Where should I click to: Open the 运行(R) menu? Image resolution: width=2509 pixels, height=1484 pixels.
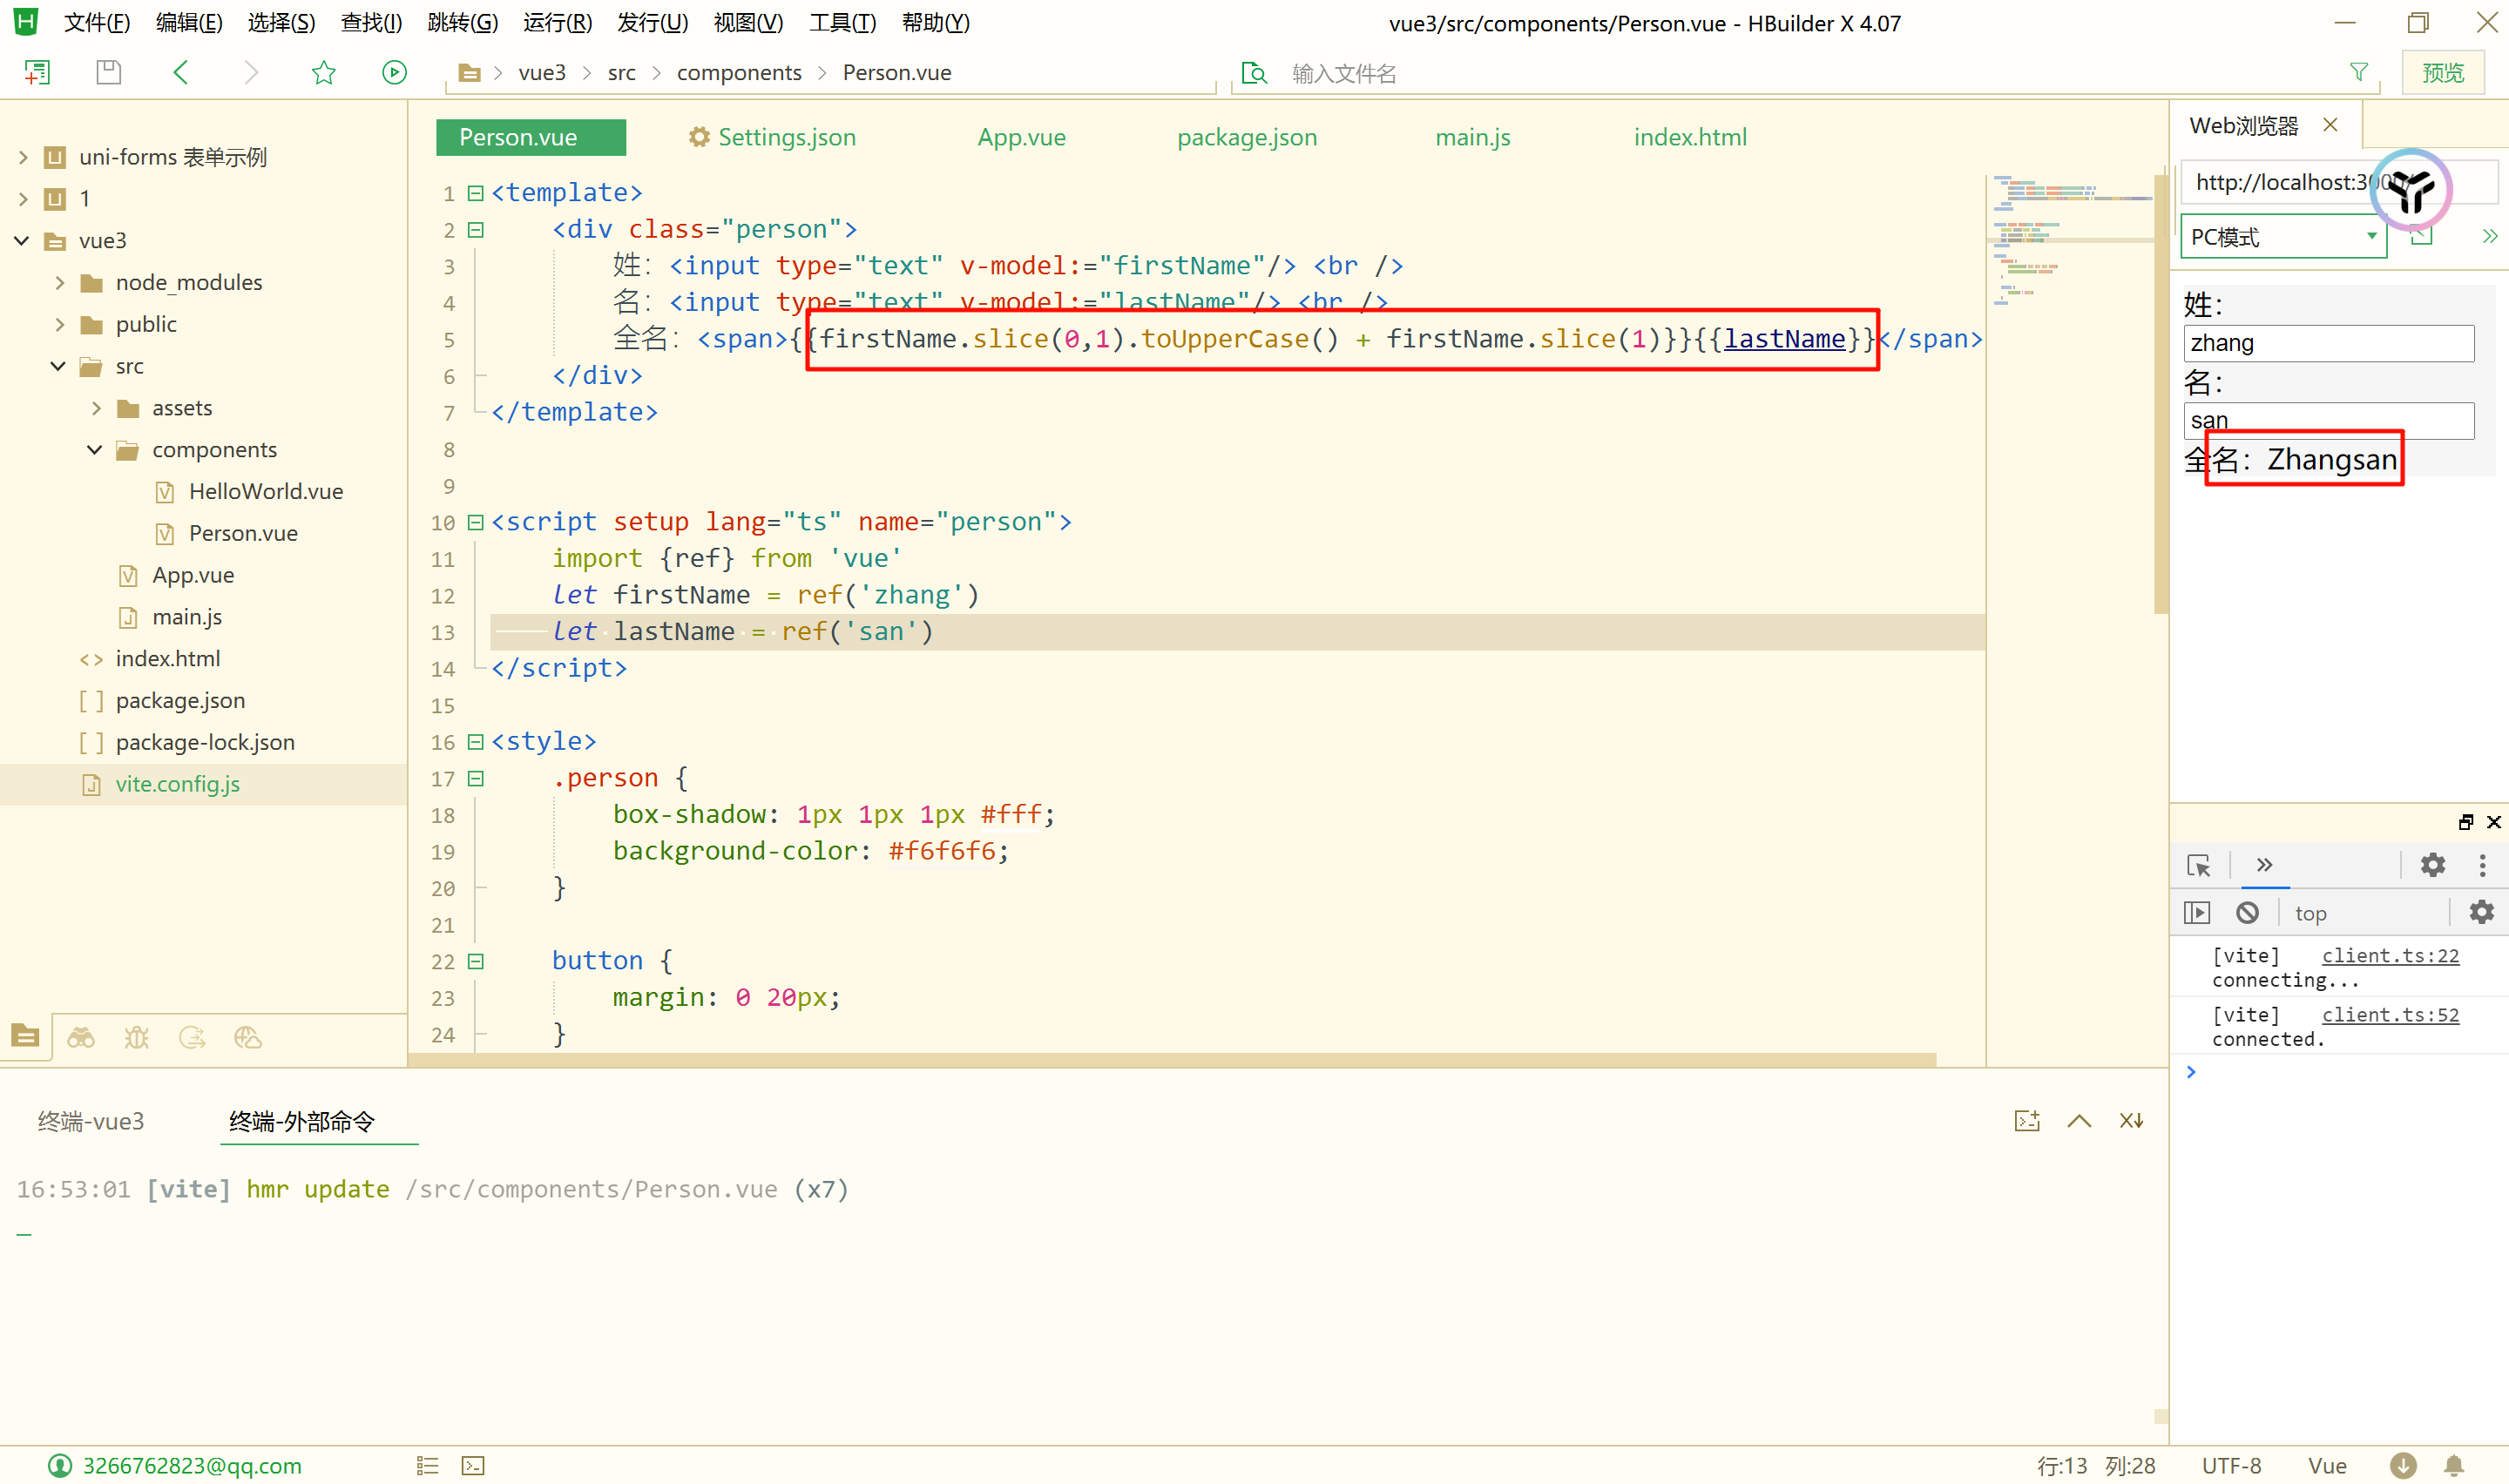557,22
